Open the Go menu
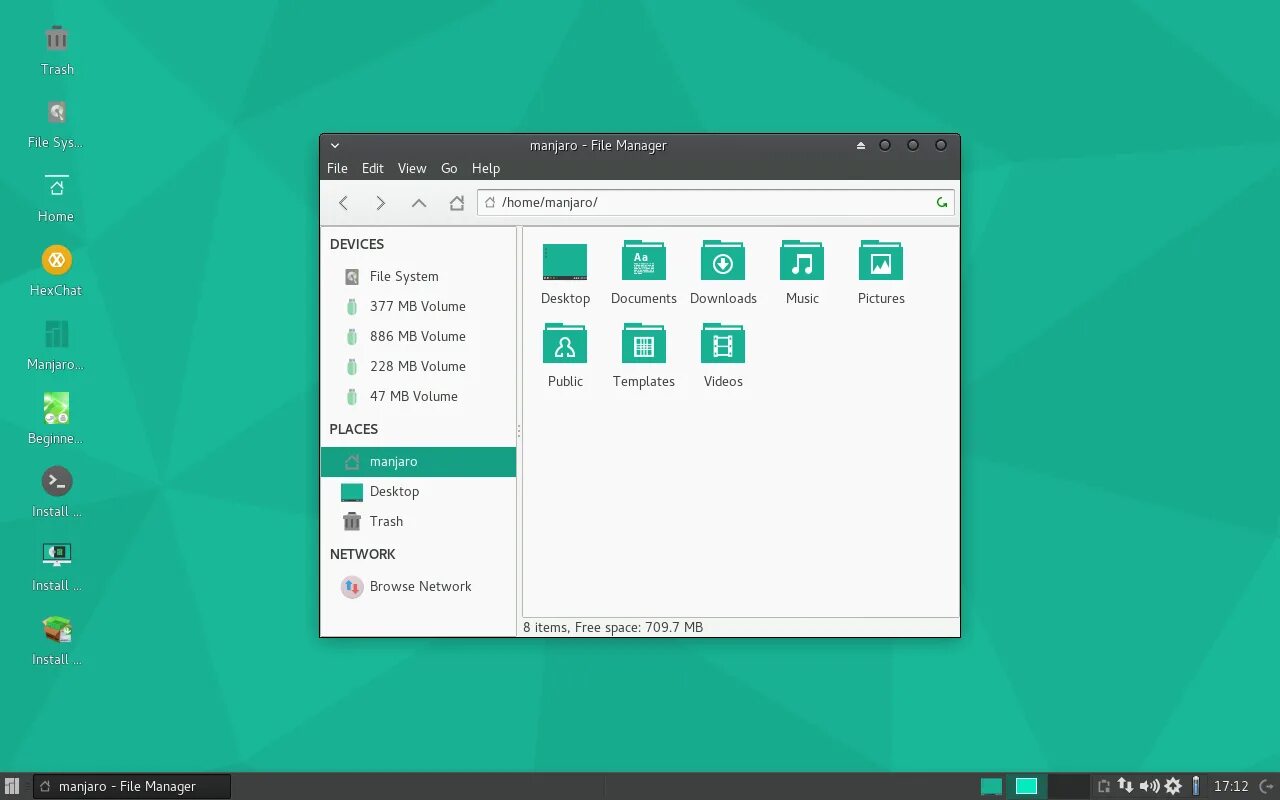Viewport: 1280px width, 800px height. pyautogui.click(x=449, y=168)
